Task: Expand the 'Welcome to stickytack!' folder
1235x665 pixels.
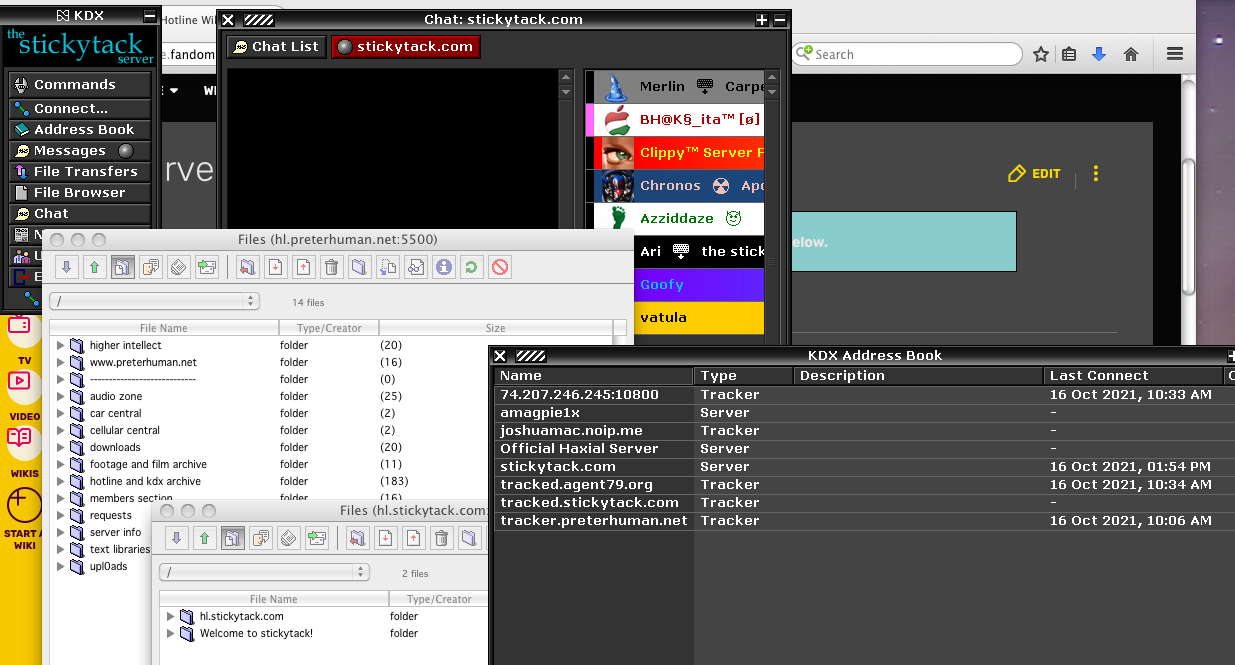Action: pyautogui.click(x=171, y=633)
